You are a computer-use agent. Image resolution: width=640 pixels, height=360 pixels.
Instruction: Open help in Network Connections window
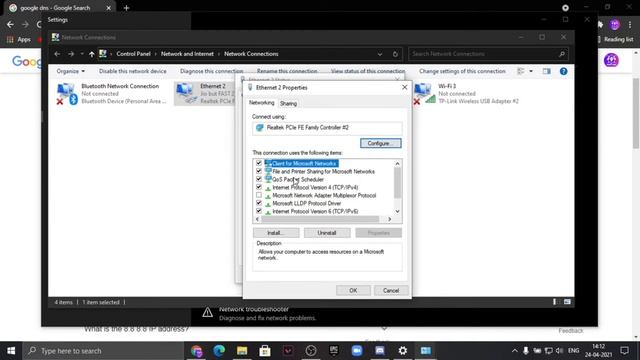563,71
